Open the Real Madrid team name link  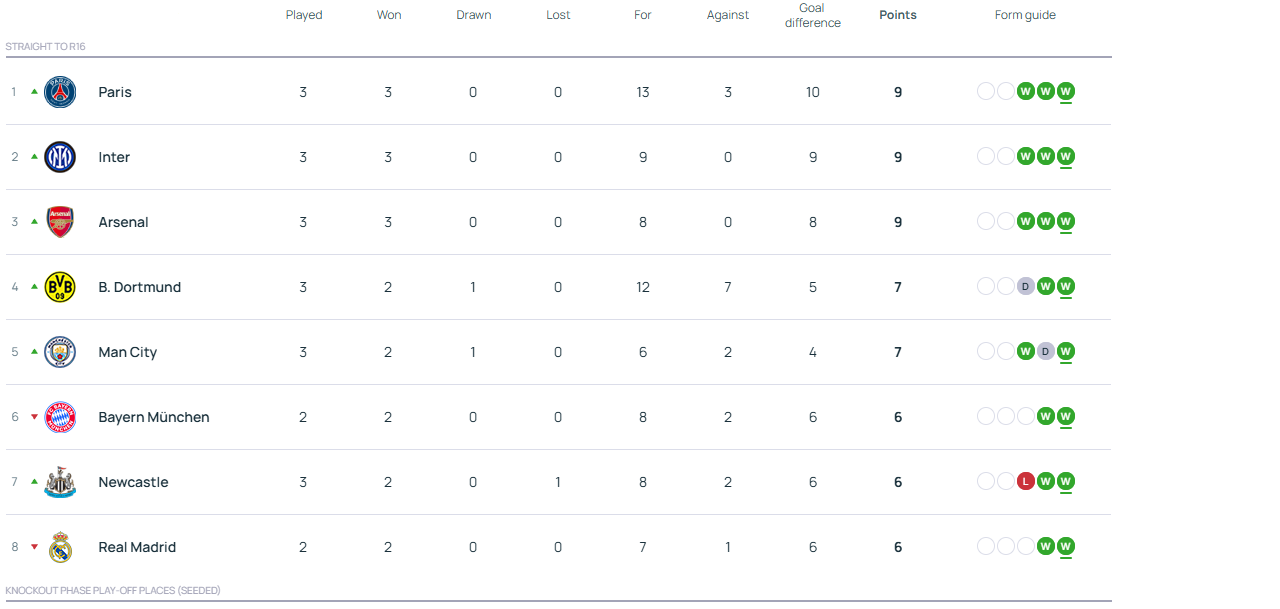[137, 547]
